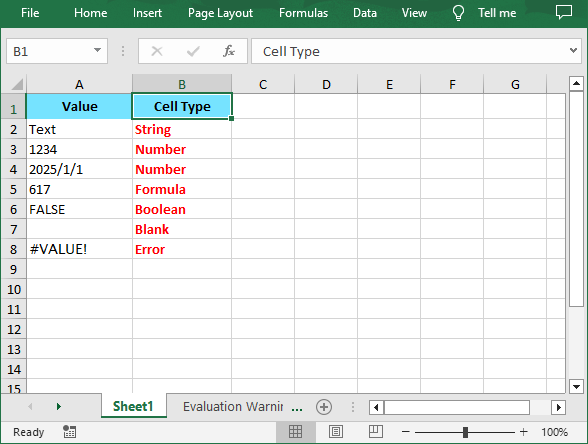588x444 pixels.
Task: Click horizontal scrollbar right arrow
Action: point(558,407)
